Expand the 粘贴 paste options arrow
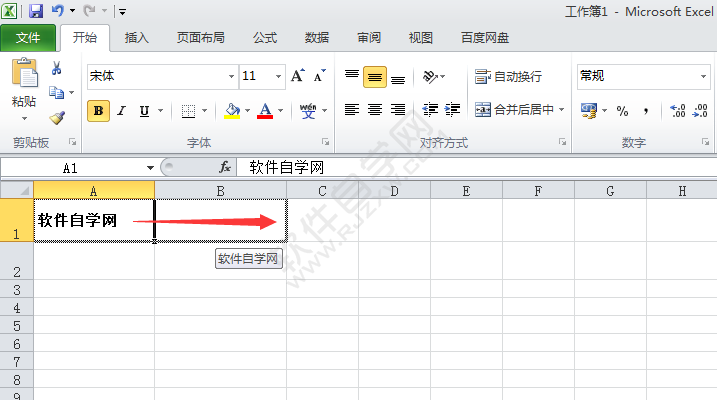Viewport: 717px width, 400px height. pyautogui.click(x=24, y=119)
